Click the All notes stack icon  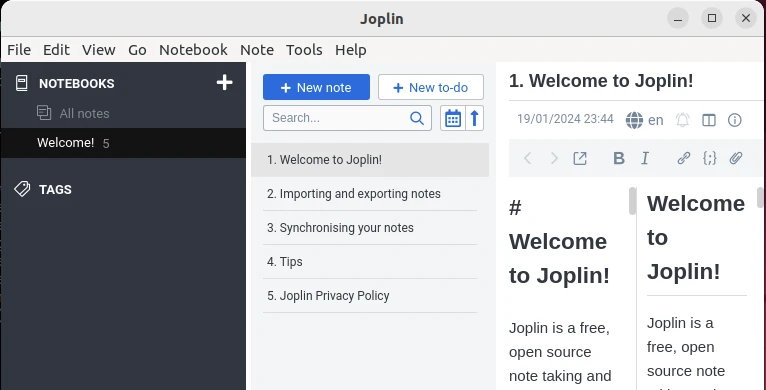pos(44,113)
